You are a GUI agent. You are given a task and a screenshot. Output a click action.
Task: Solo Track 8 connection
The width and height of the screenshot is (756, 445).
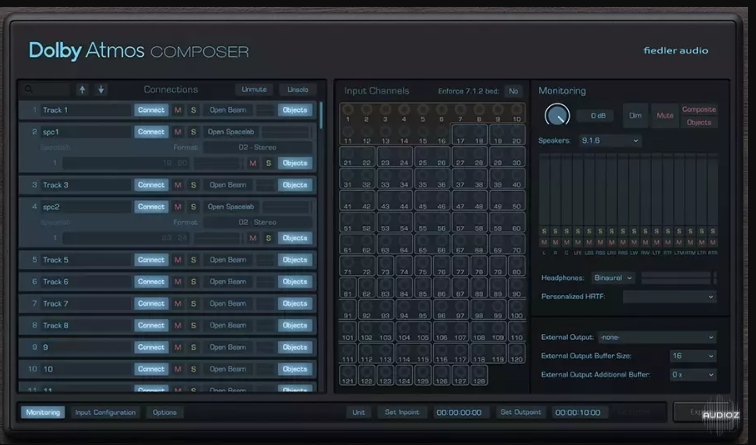(x=193, y=325)
